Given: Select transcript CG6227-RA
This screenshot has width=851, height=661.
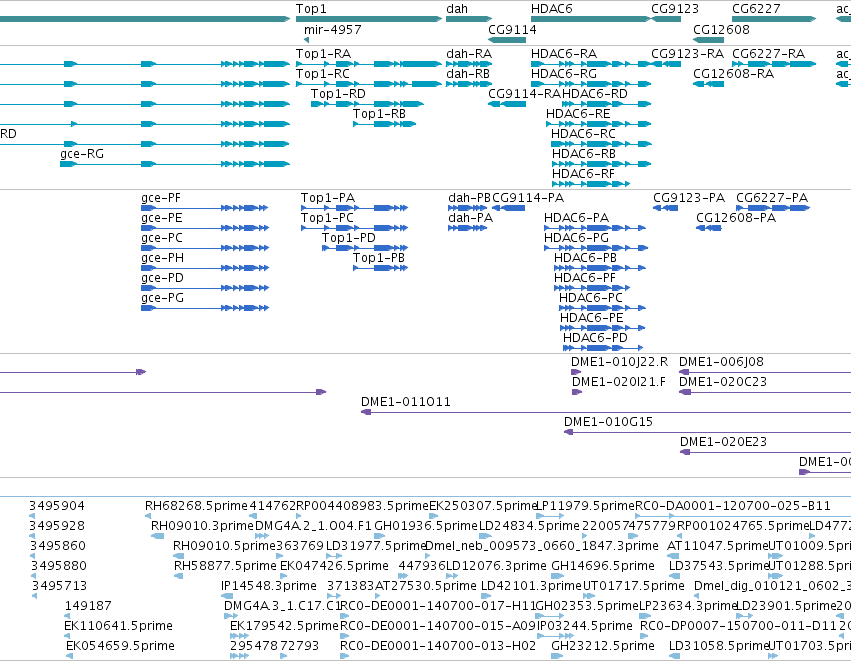Looking at the screenshot, I should 774,64.
